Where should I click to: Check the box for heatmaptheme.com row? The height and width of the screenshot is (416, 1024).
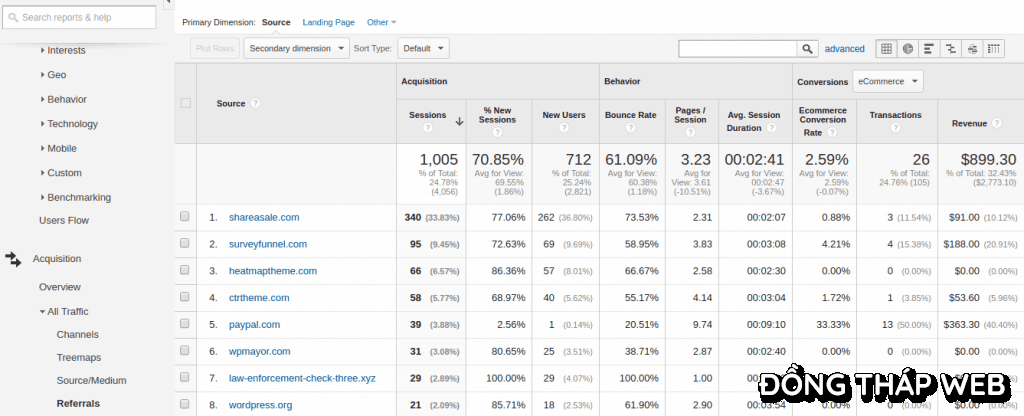pos(185,270)
